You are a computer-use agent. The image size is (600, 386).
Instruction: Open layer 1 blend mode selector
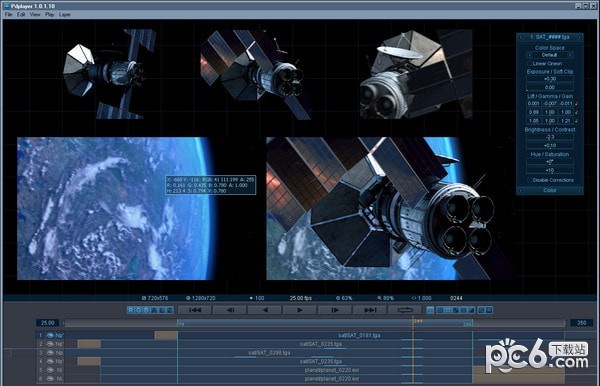click(59, 335)
